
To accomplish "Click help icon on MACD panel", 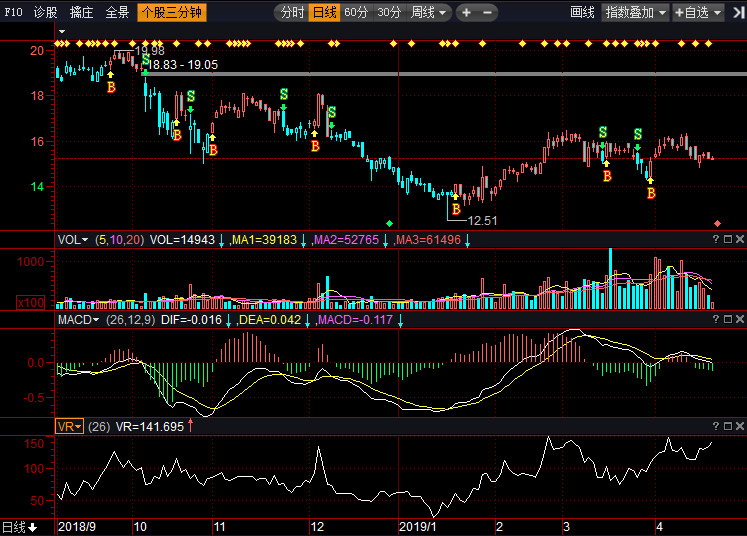I will click(716, 319).
